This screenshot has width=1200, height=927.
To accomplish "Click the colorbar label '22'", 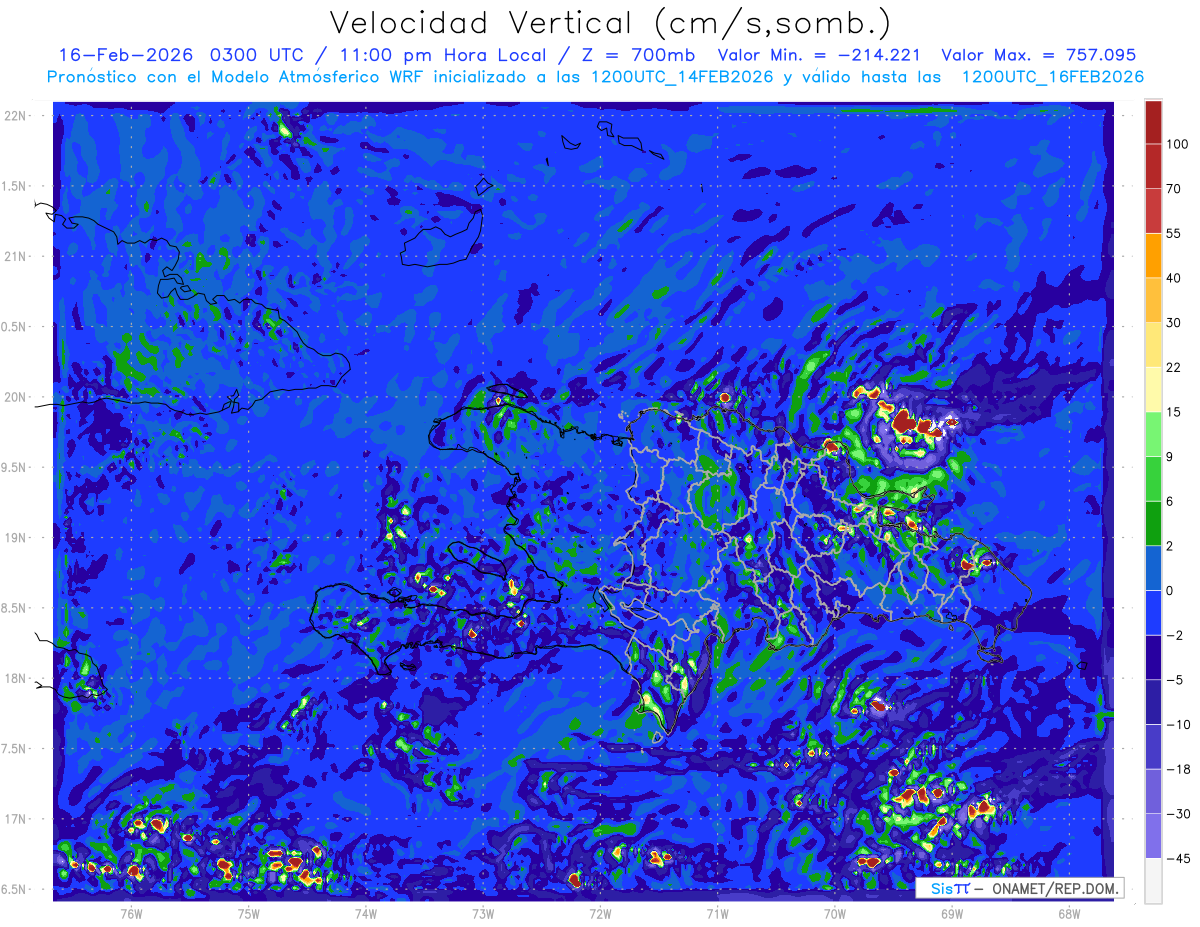I will click(1174, 367).
